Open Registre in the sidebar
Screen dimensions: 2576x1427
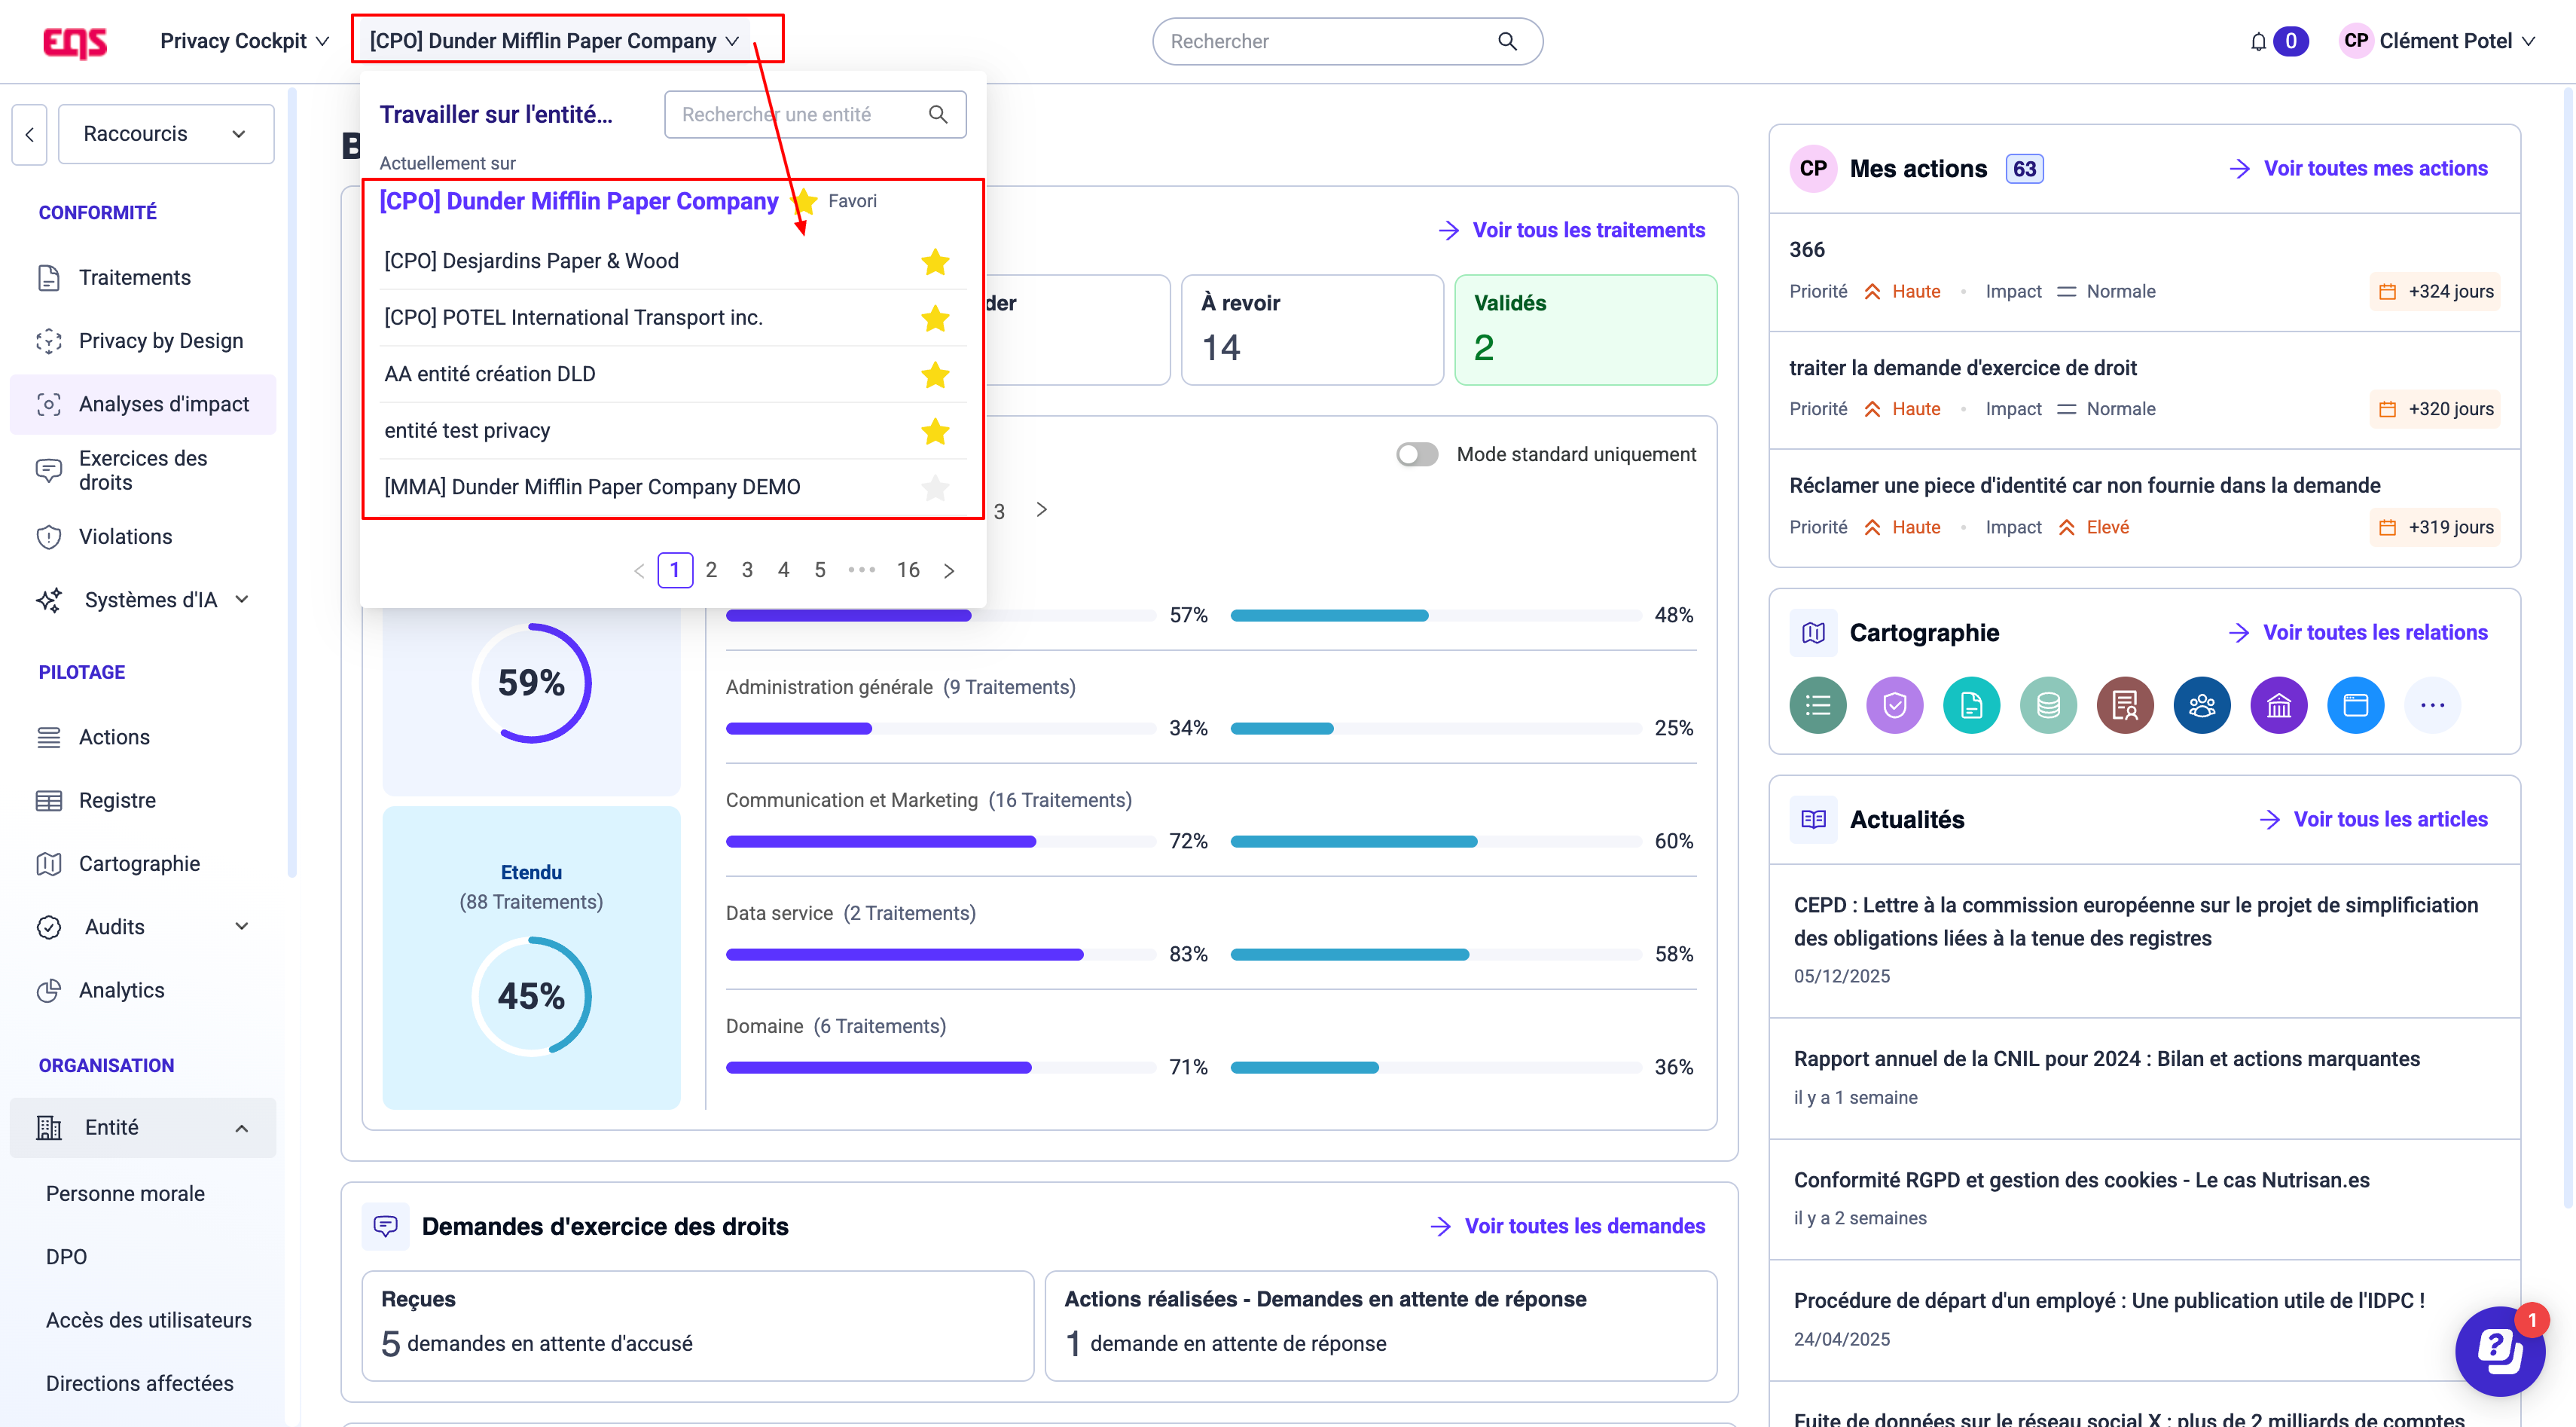pos(143,801)
